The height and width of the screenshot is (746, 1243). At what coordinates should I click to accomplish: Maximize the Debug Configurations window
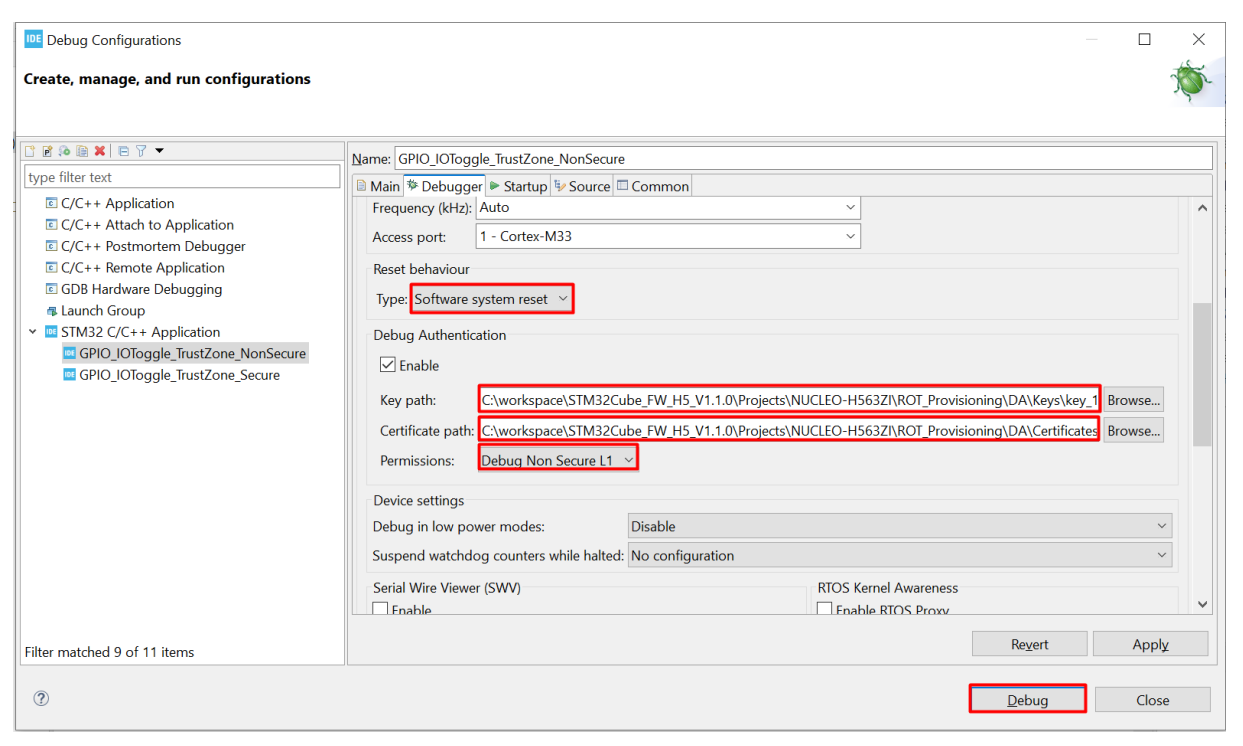pos(1144,40)
